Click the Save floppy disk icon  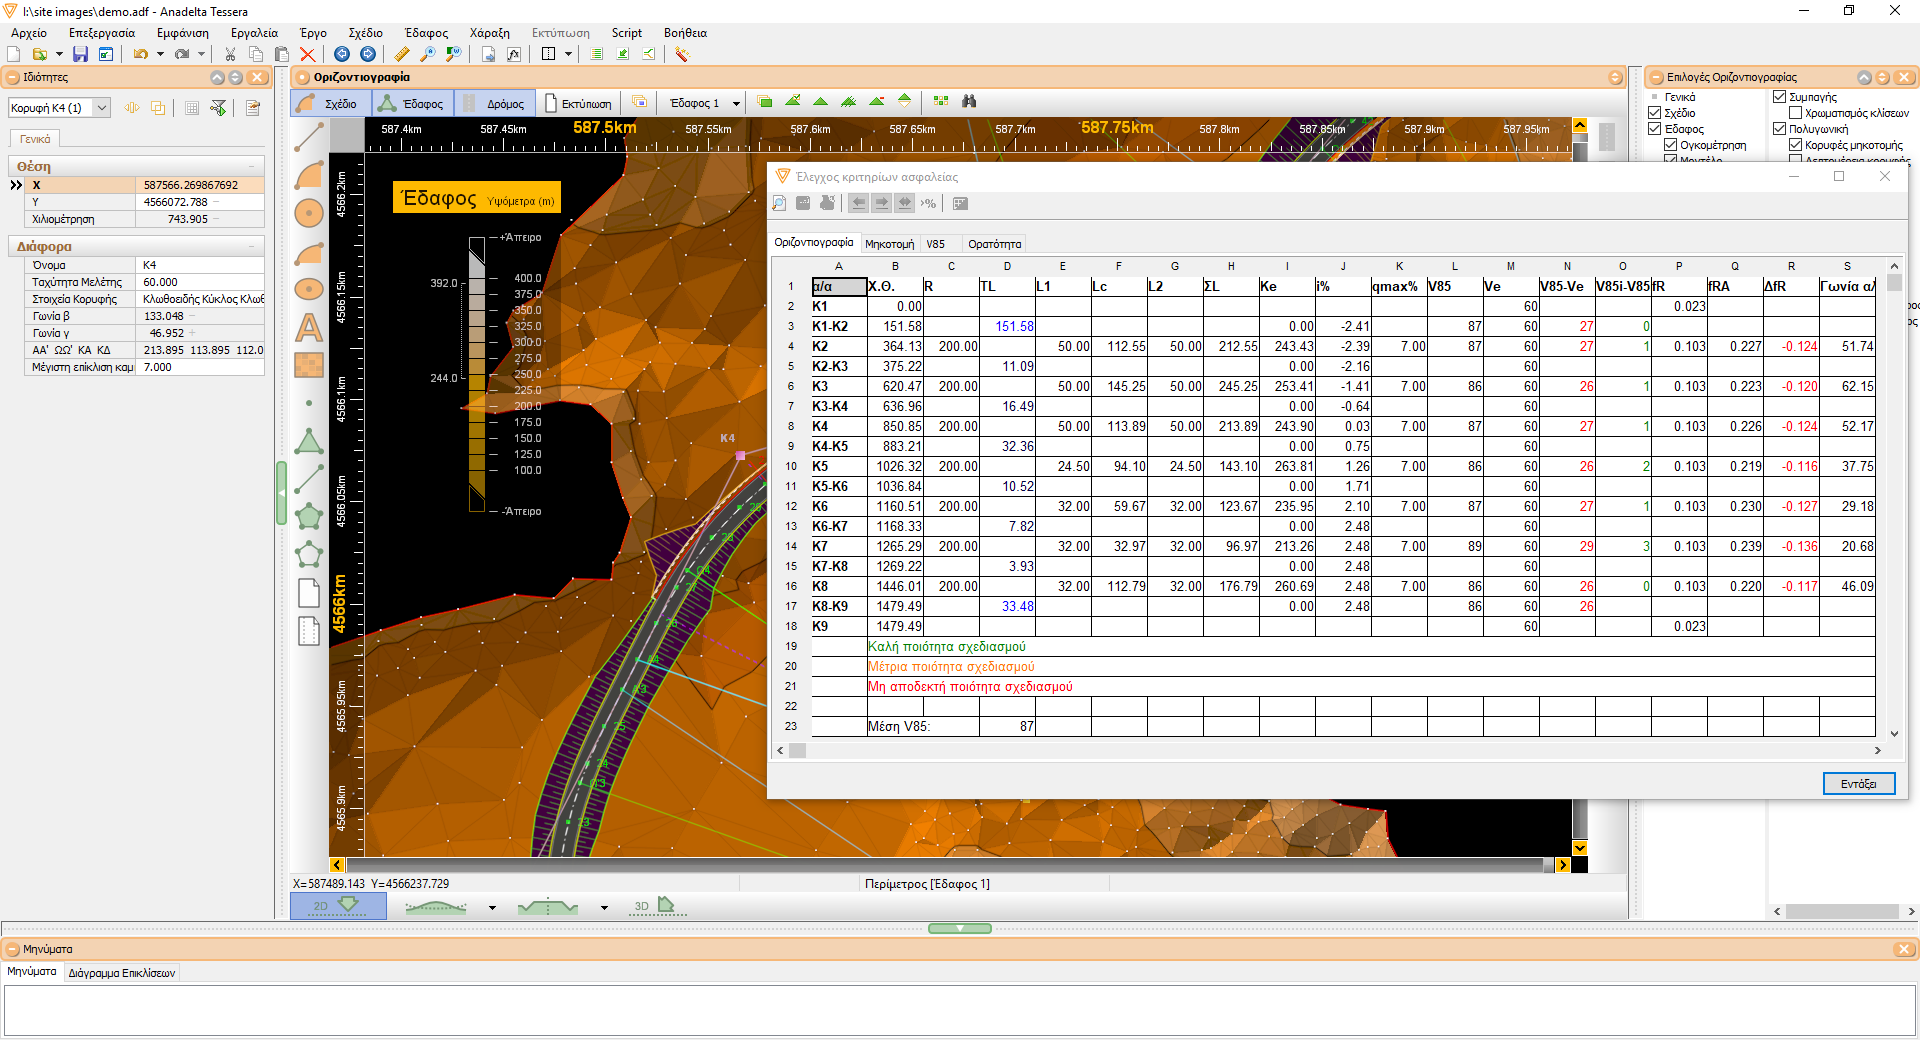(x=80, y=54)
